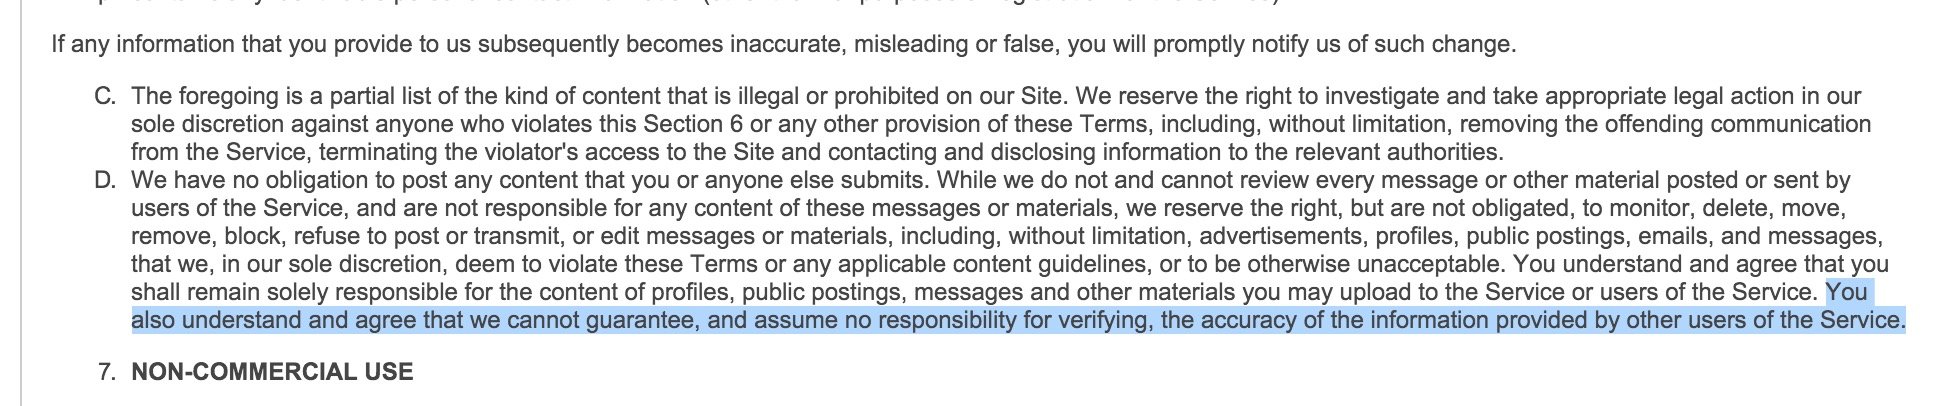Screen dimensions: 1936x406
Task: Click the list marker letter C
Action: (x=104, y=97)
